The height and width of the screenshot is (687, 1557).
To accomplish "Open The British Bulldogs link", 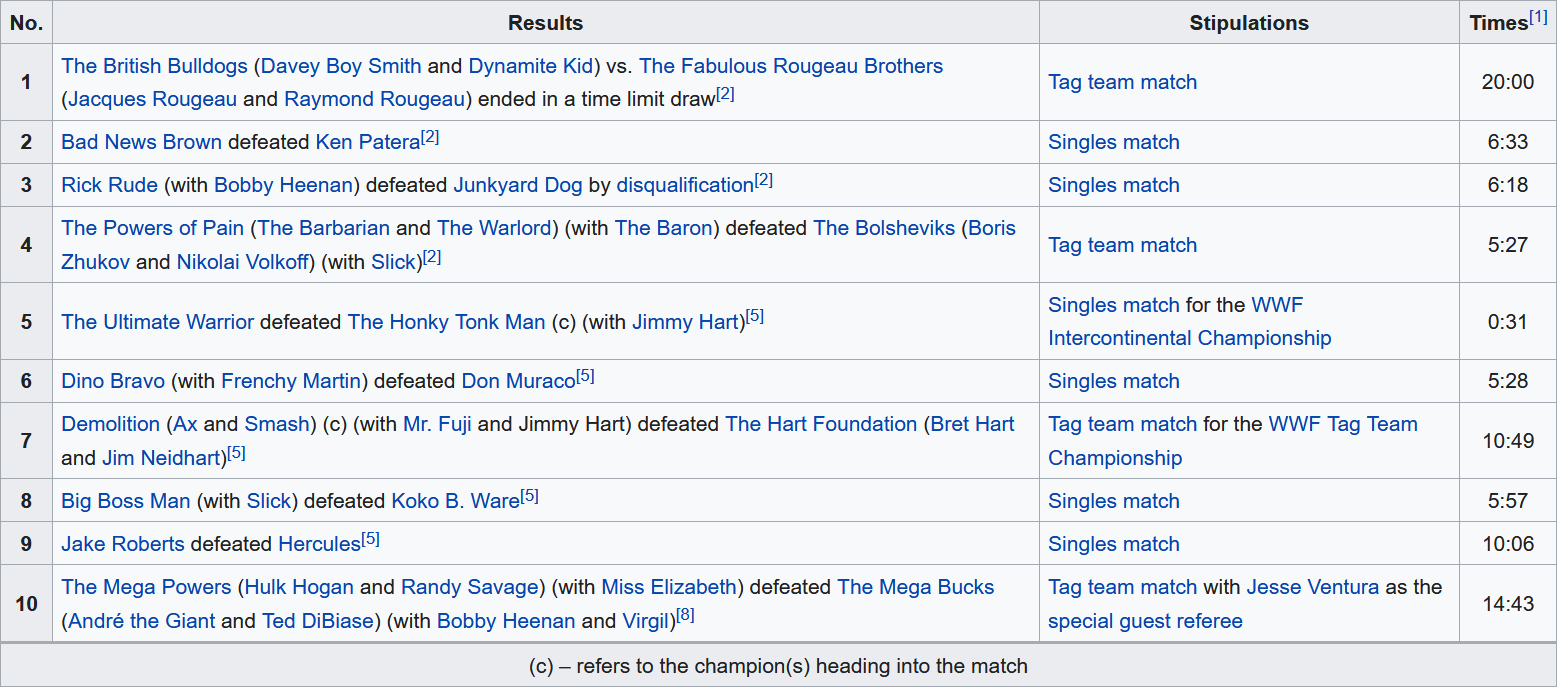I will 154,66.
